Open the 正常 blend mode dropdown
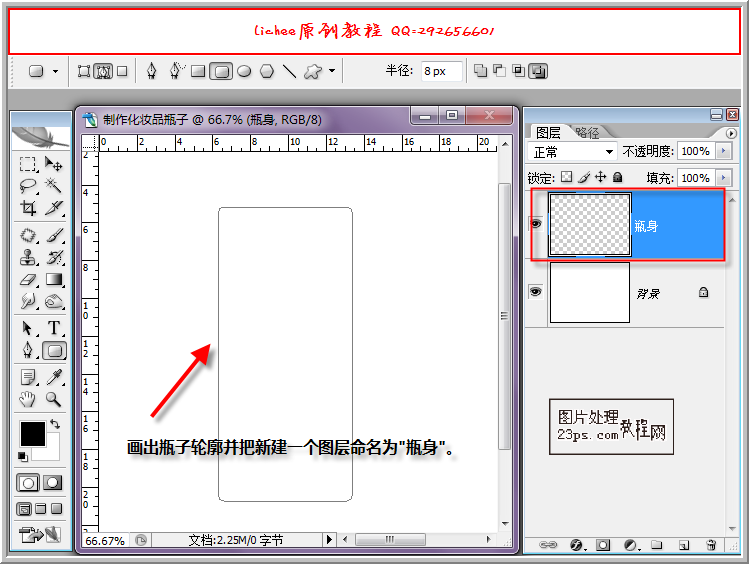 tap(573, 152)
